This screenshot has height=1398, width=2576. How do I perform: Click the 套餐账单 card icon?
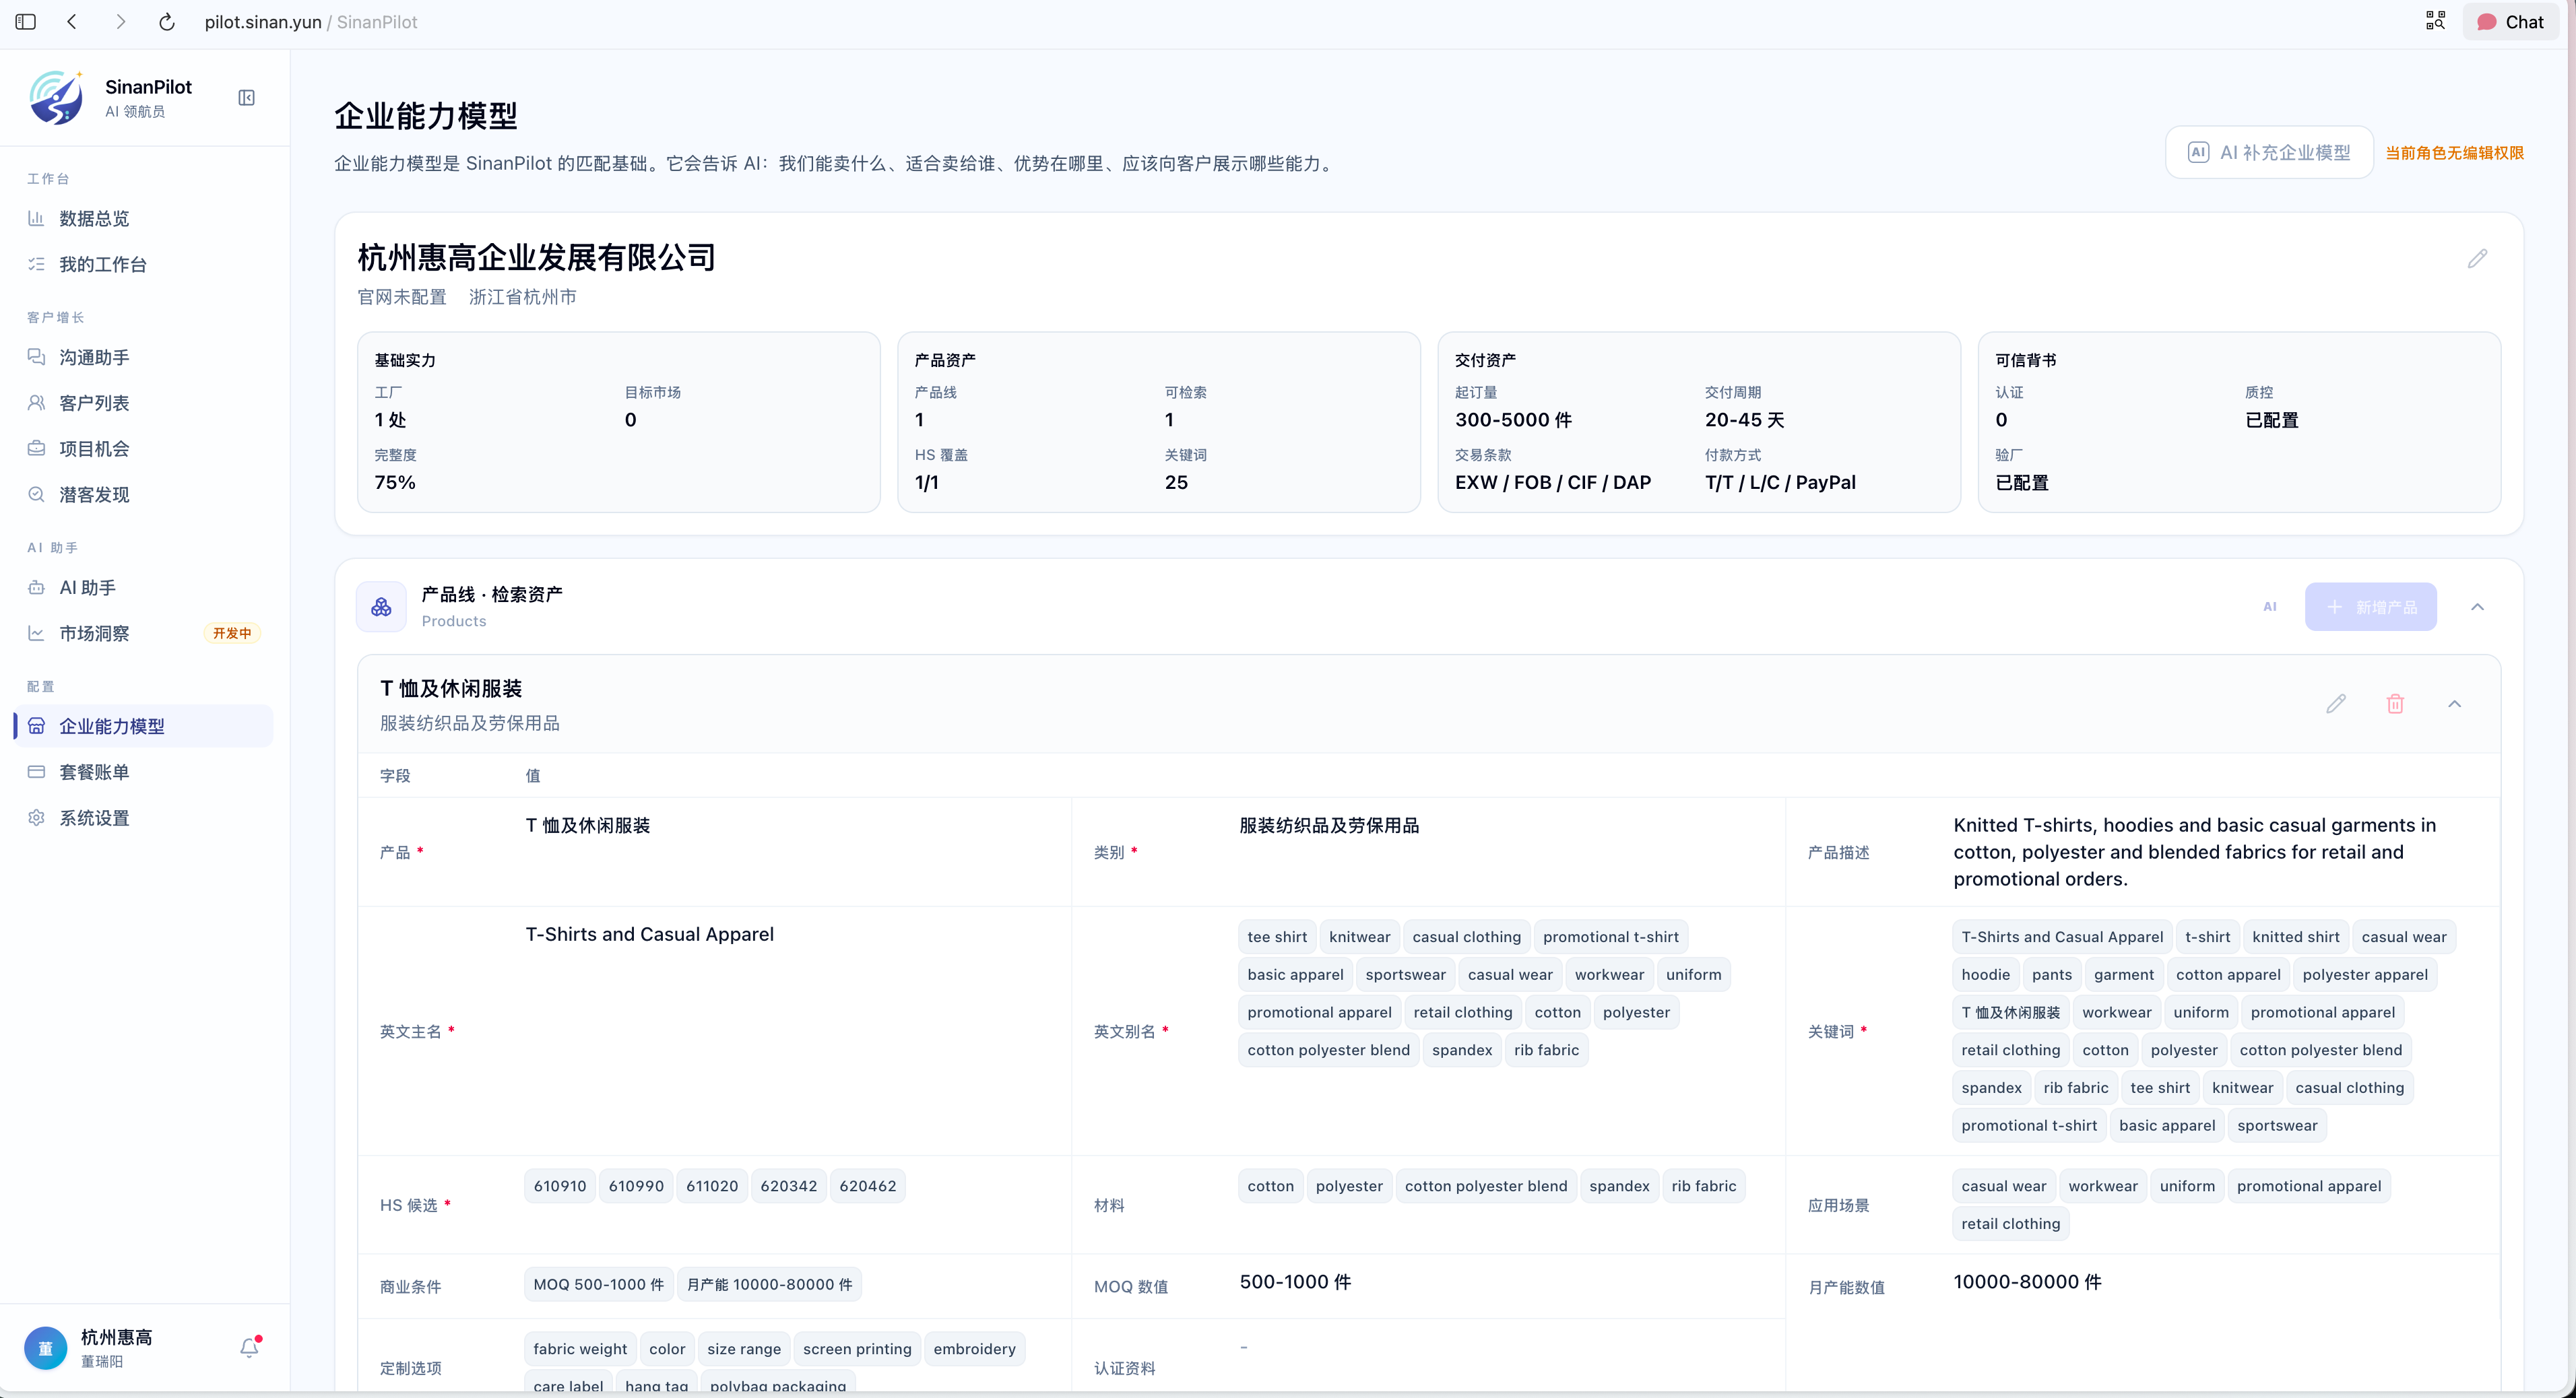point(36,772)
